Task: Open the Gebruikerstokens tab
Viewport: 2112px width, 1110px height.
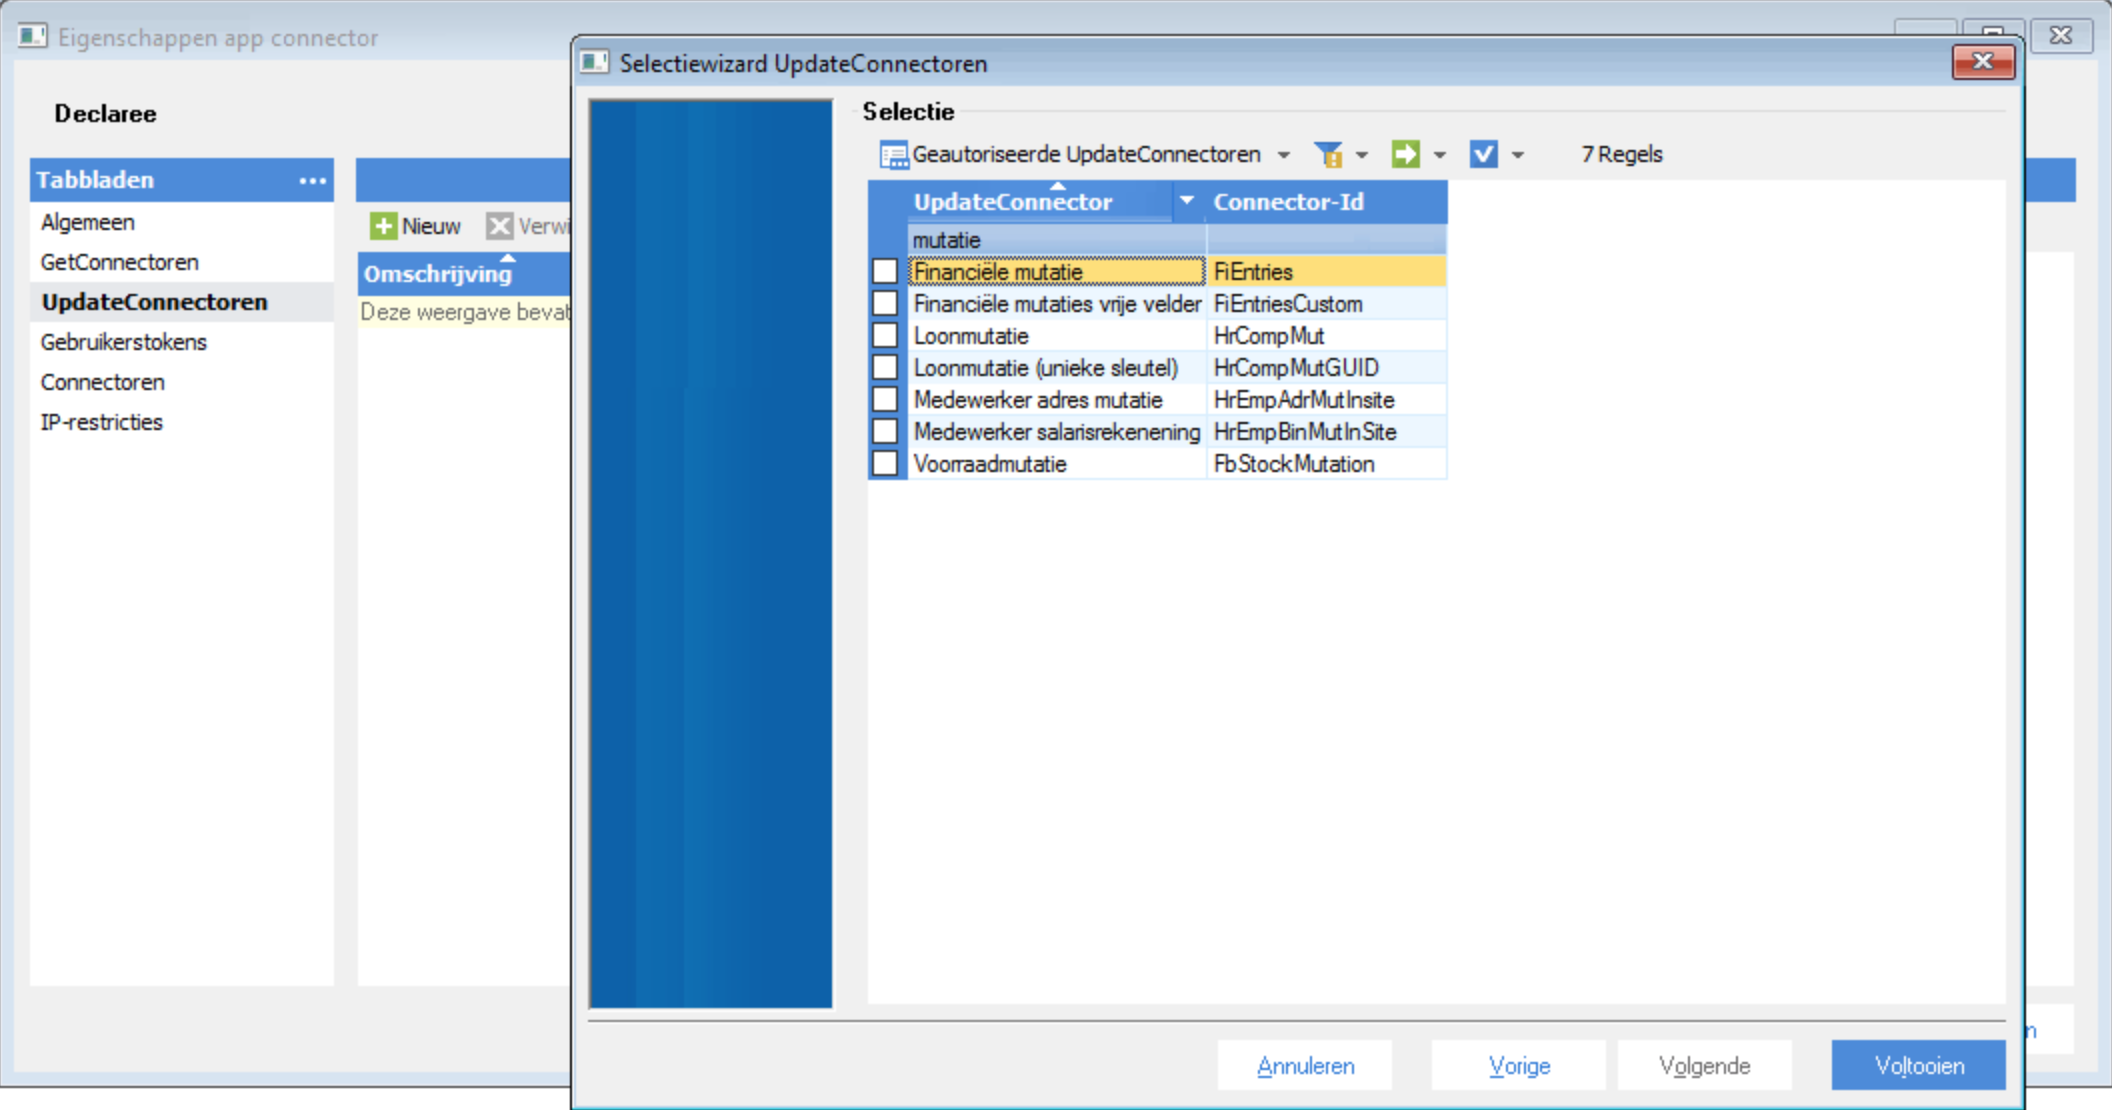Action: pyautogui.click(x=123, y=342)
